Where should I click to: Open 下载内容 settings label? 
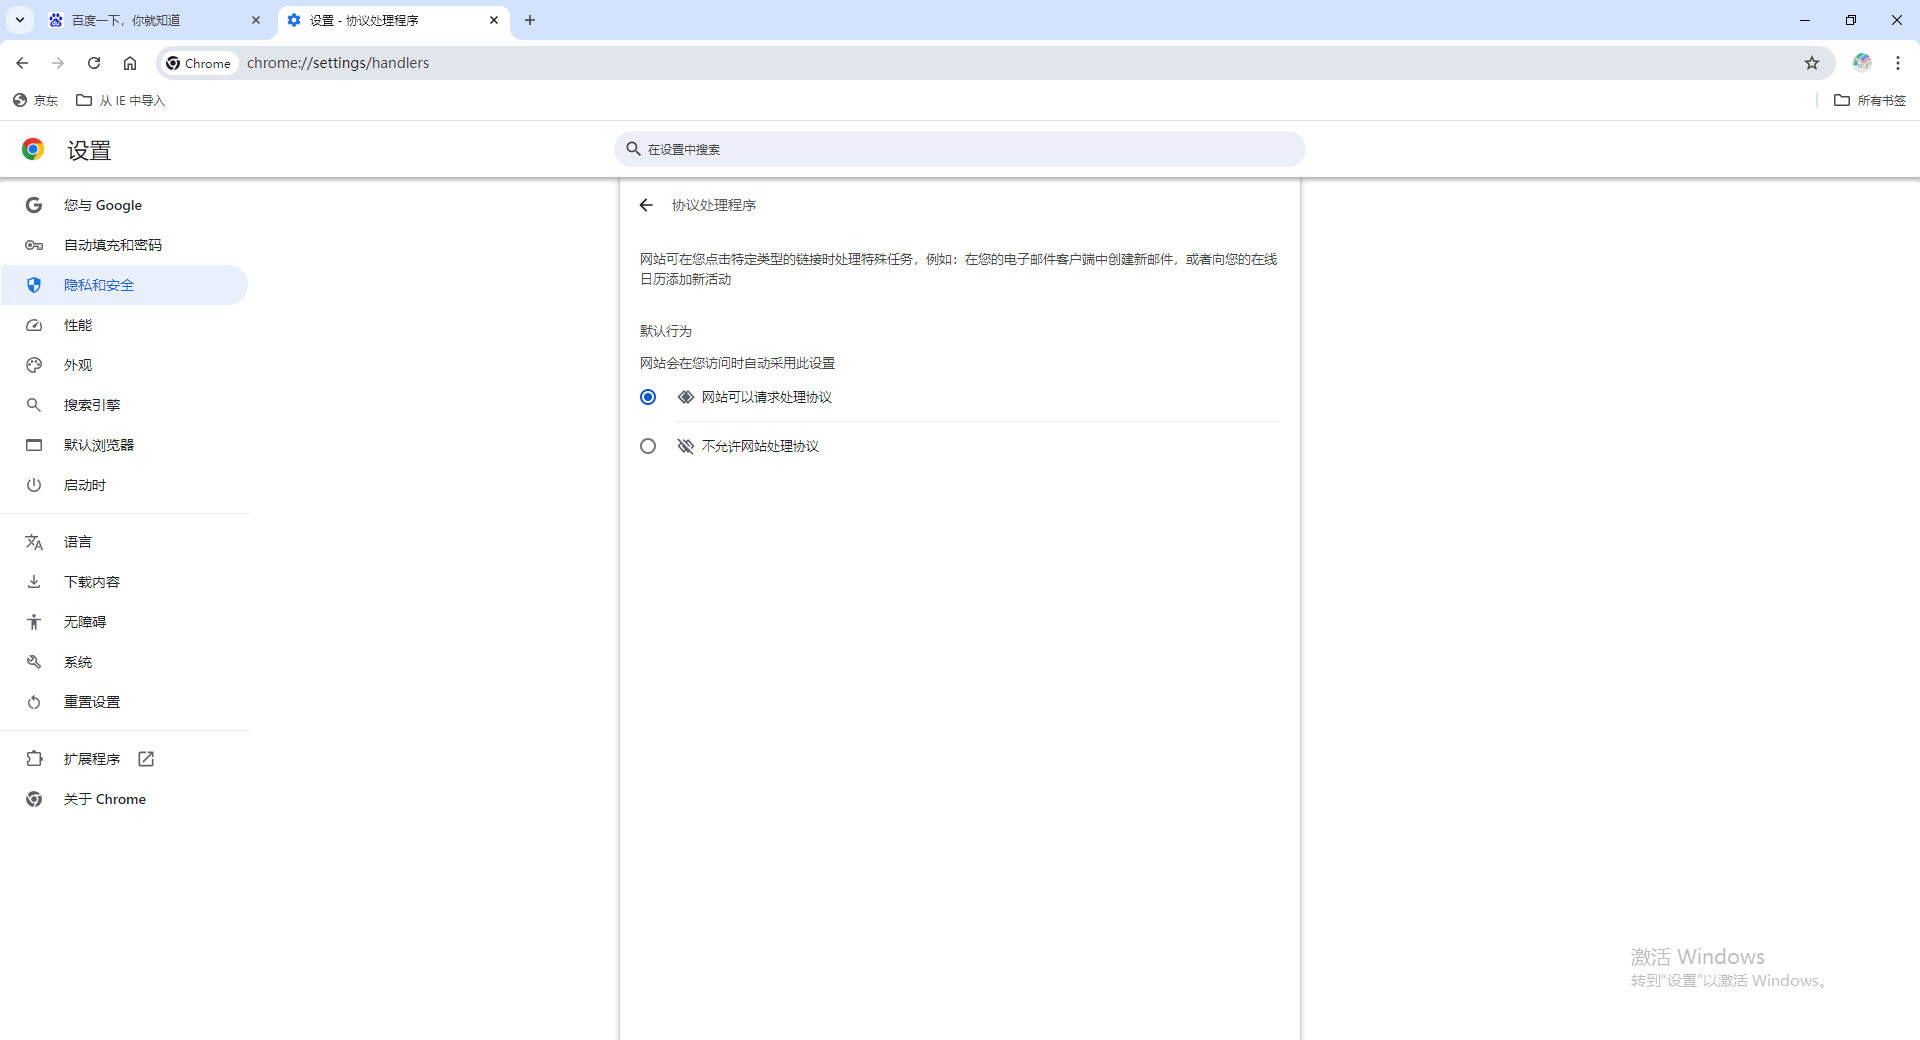92,582
